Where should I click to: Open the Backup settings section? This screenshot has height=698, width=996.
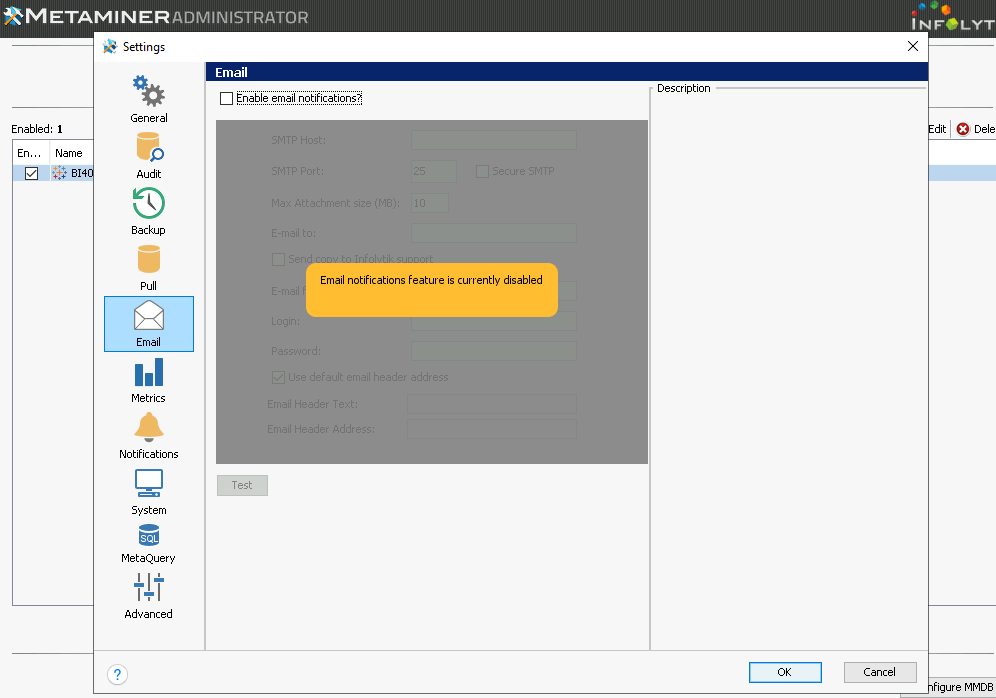click(149, 211)
